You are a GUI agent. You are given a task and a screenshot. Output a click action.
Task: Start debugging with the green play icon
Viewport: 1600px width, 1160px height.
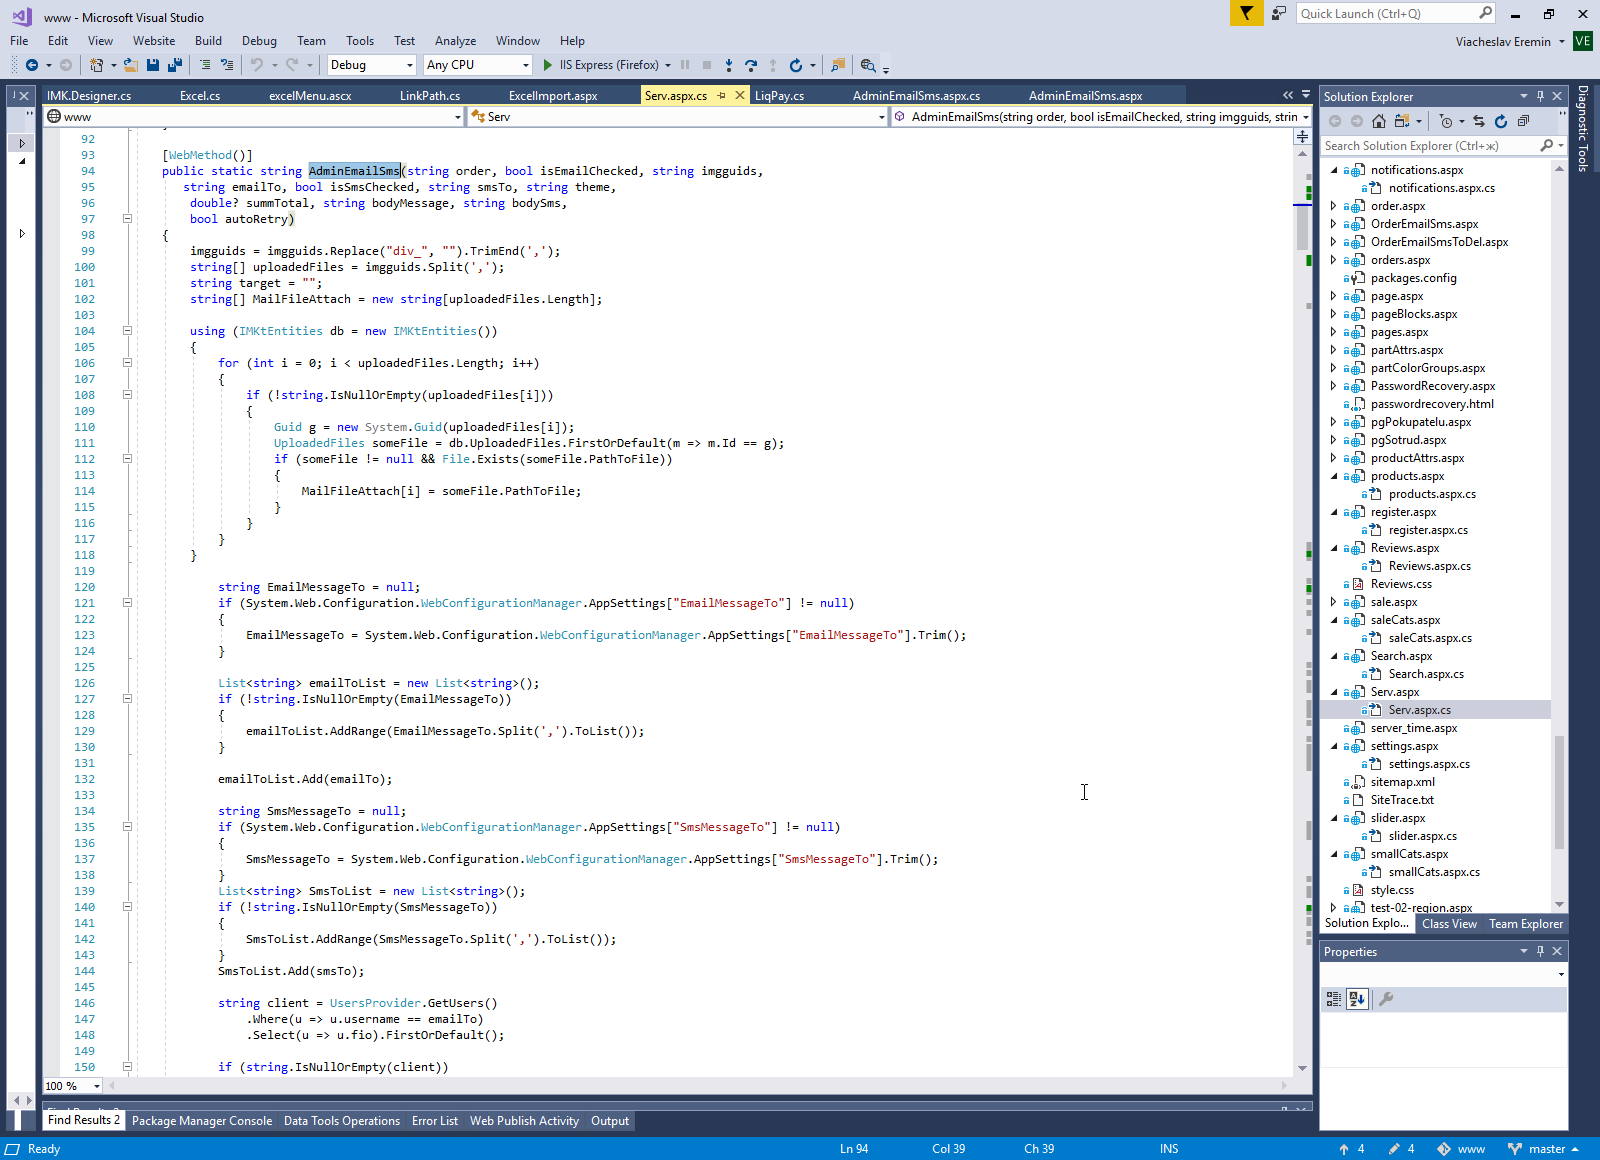pos(547,65)
